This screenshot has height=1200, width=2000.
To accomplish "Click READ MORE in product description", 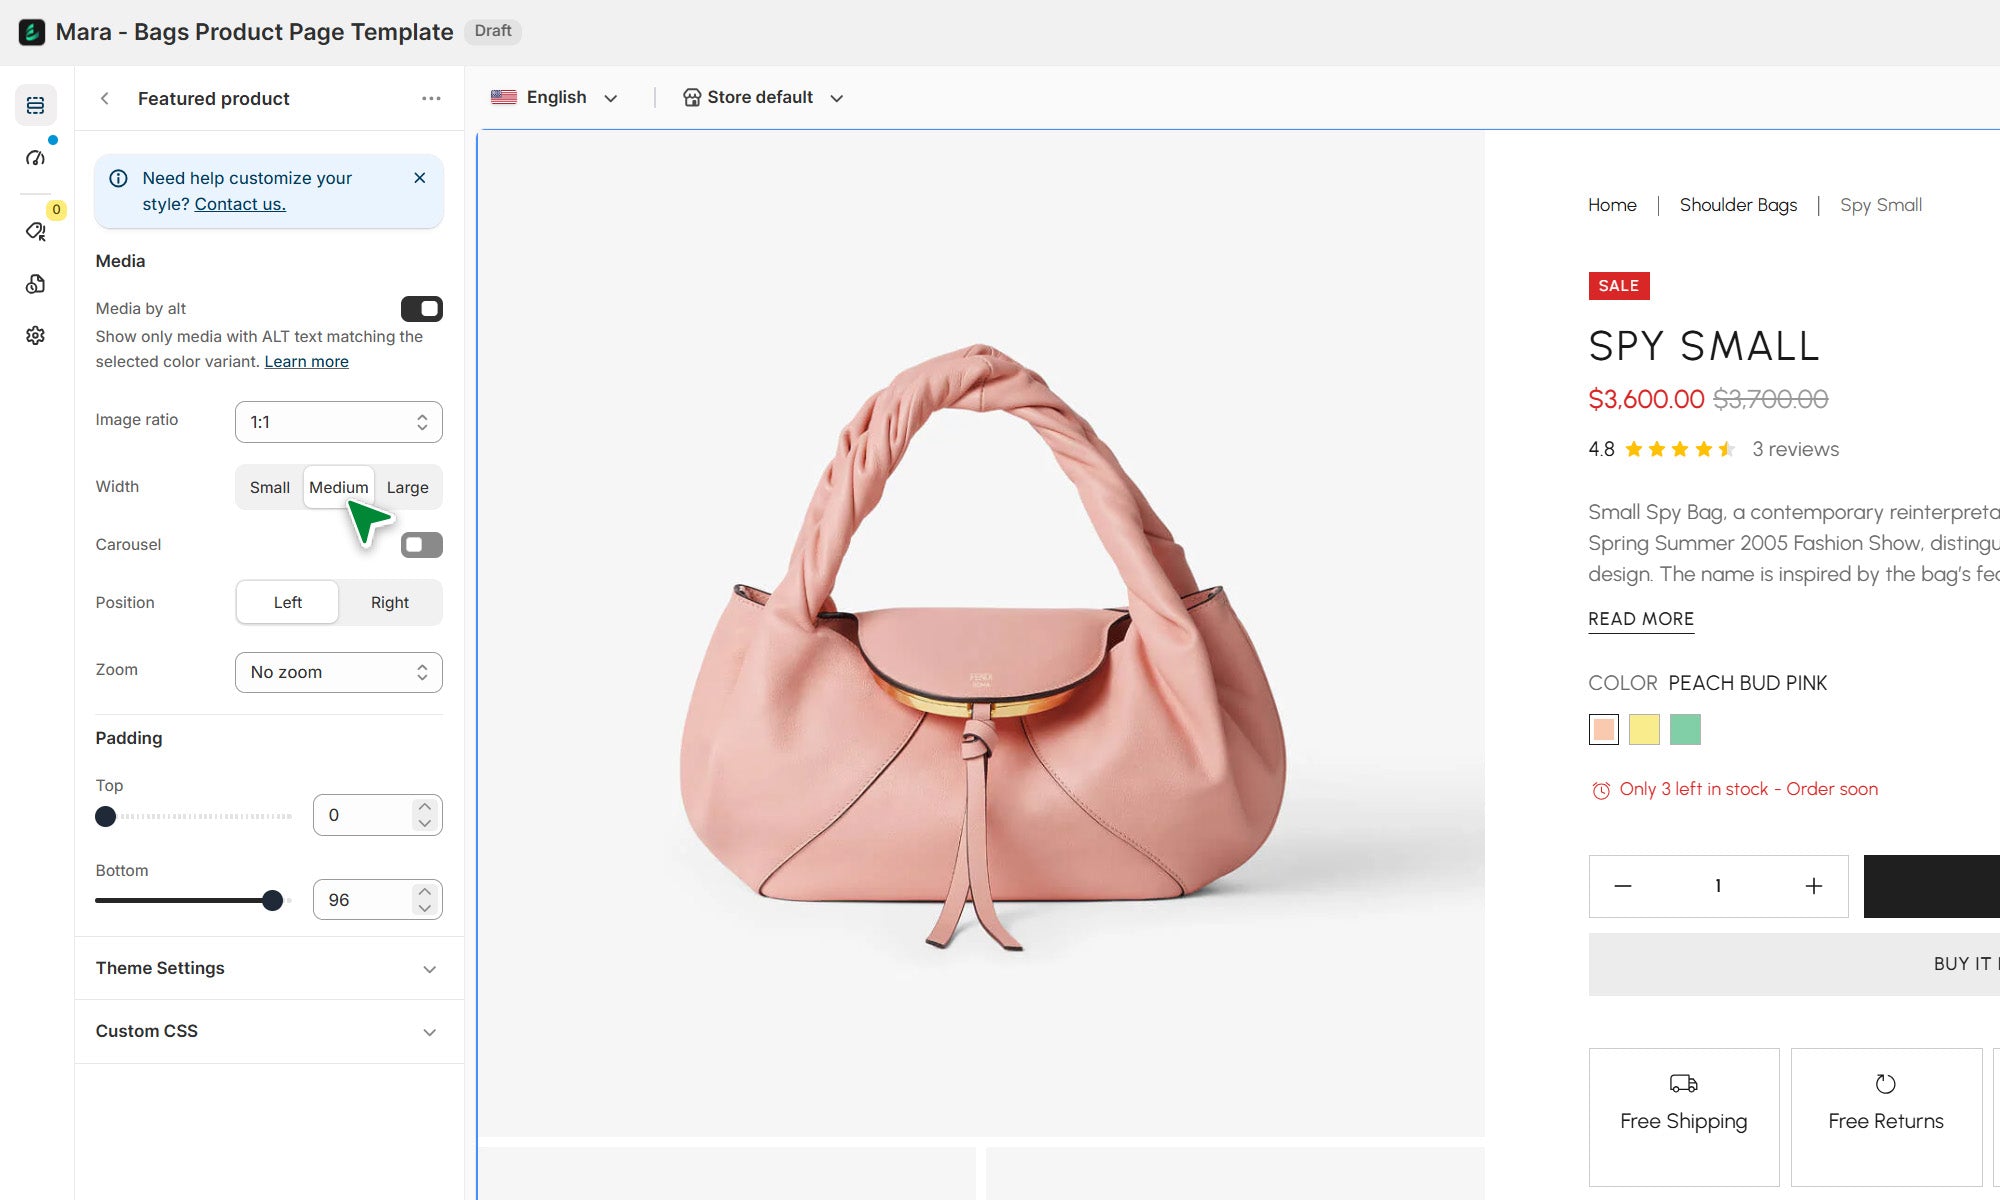I will click(1640, 619).
